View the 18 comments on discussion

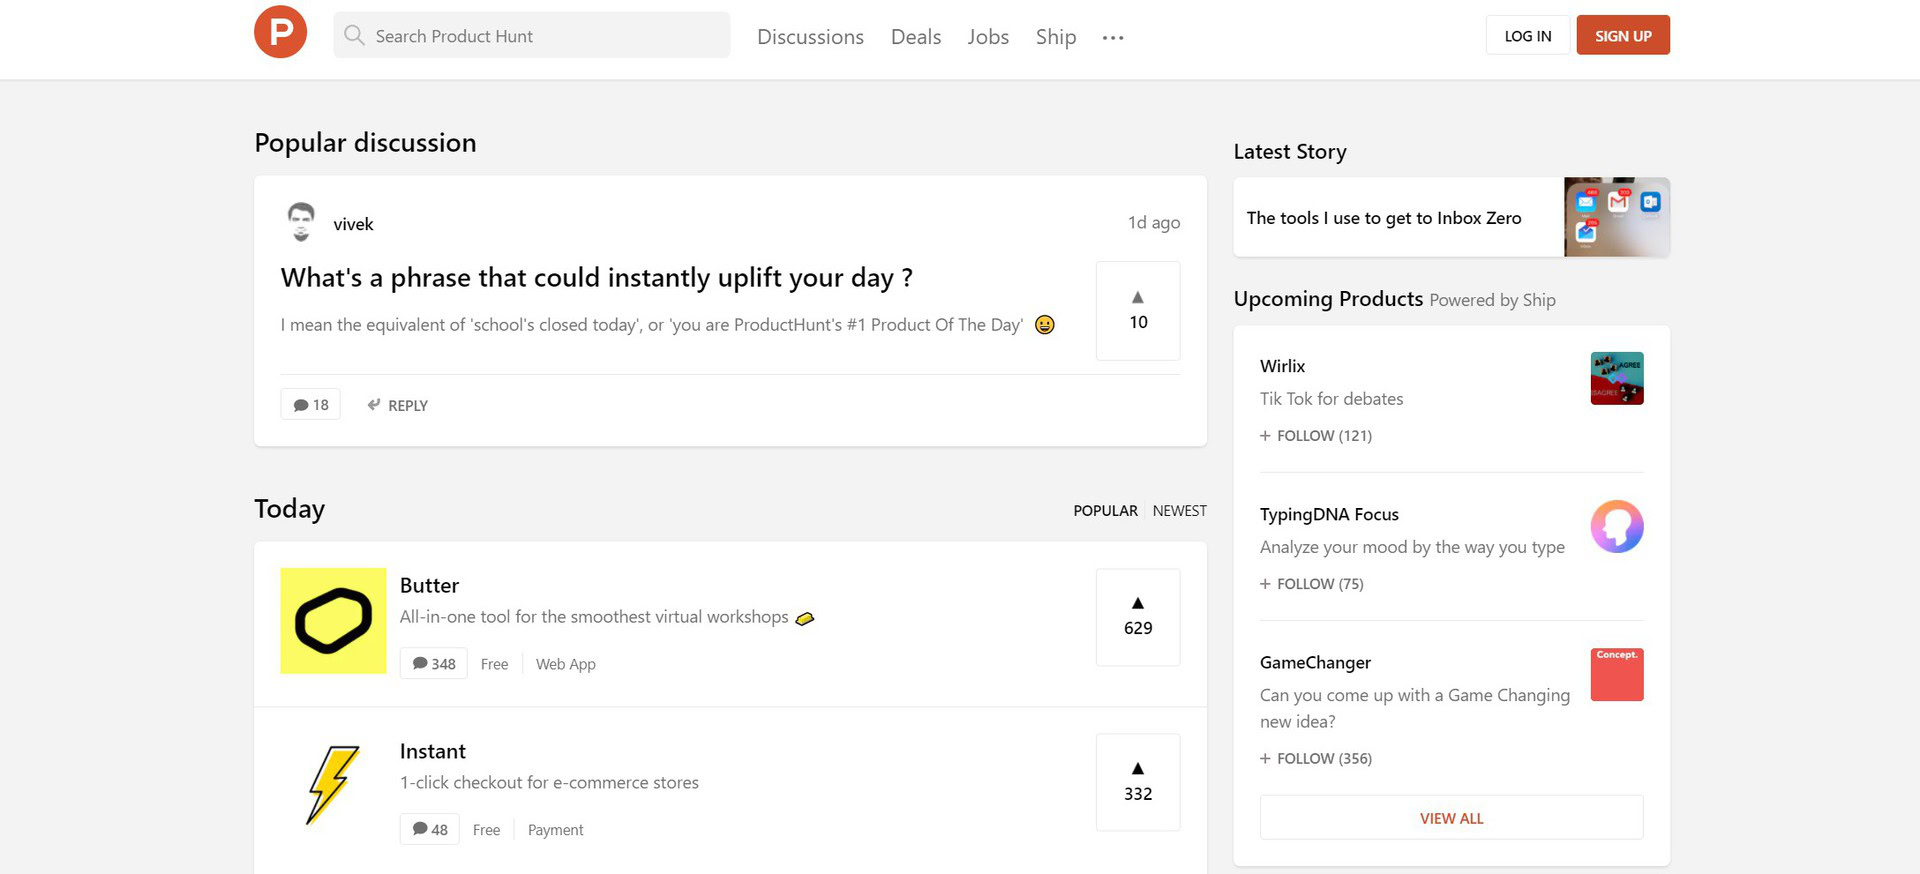[x=311, y=404]
